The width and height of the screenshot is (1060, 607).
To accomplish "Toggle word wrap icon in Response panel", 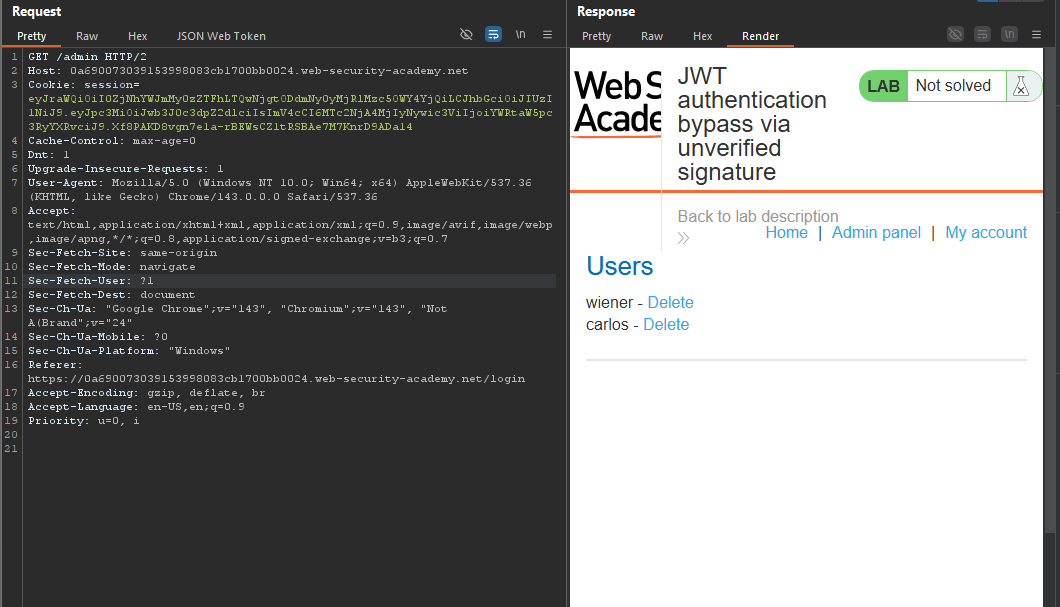I will coord(982,34).
